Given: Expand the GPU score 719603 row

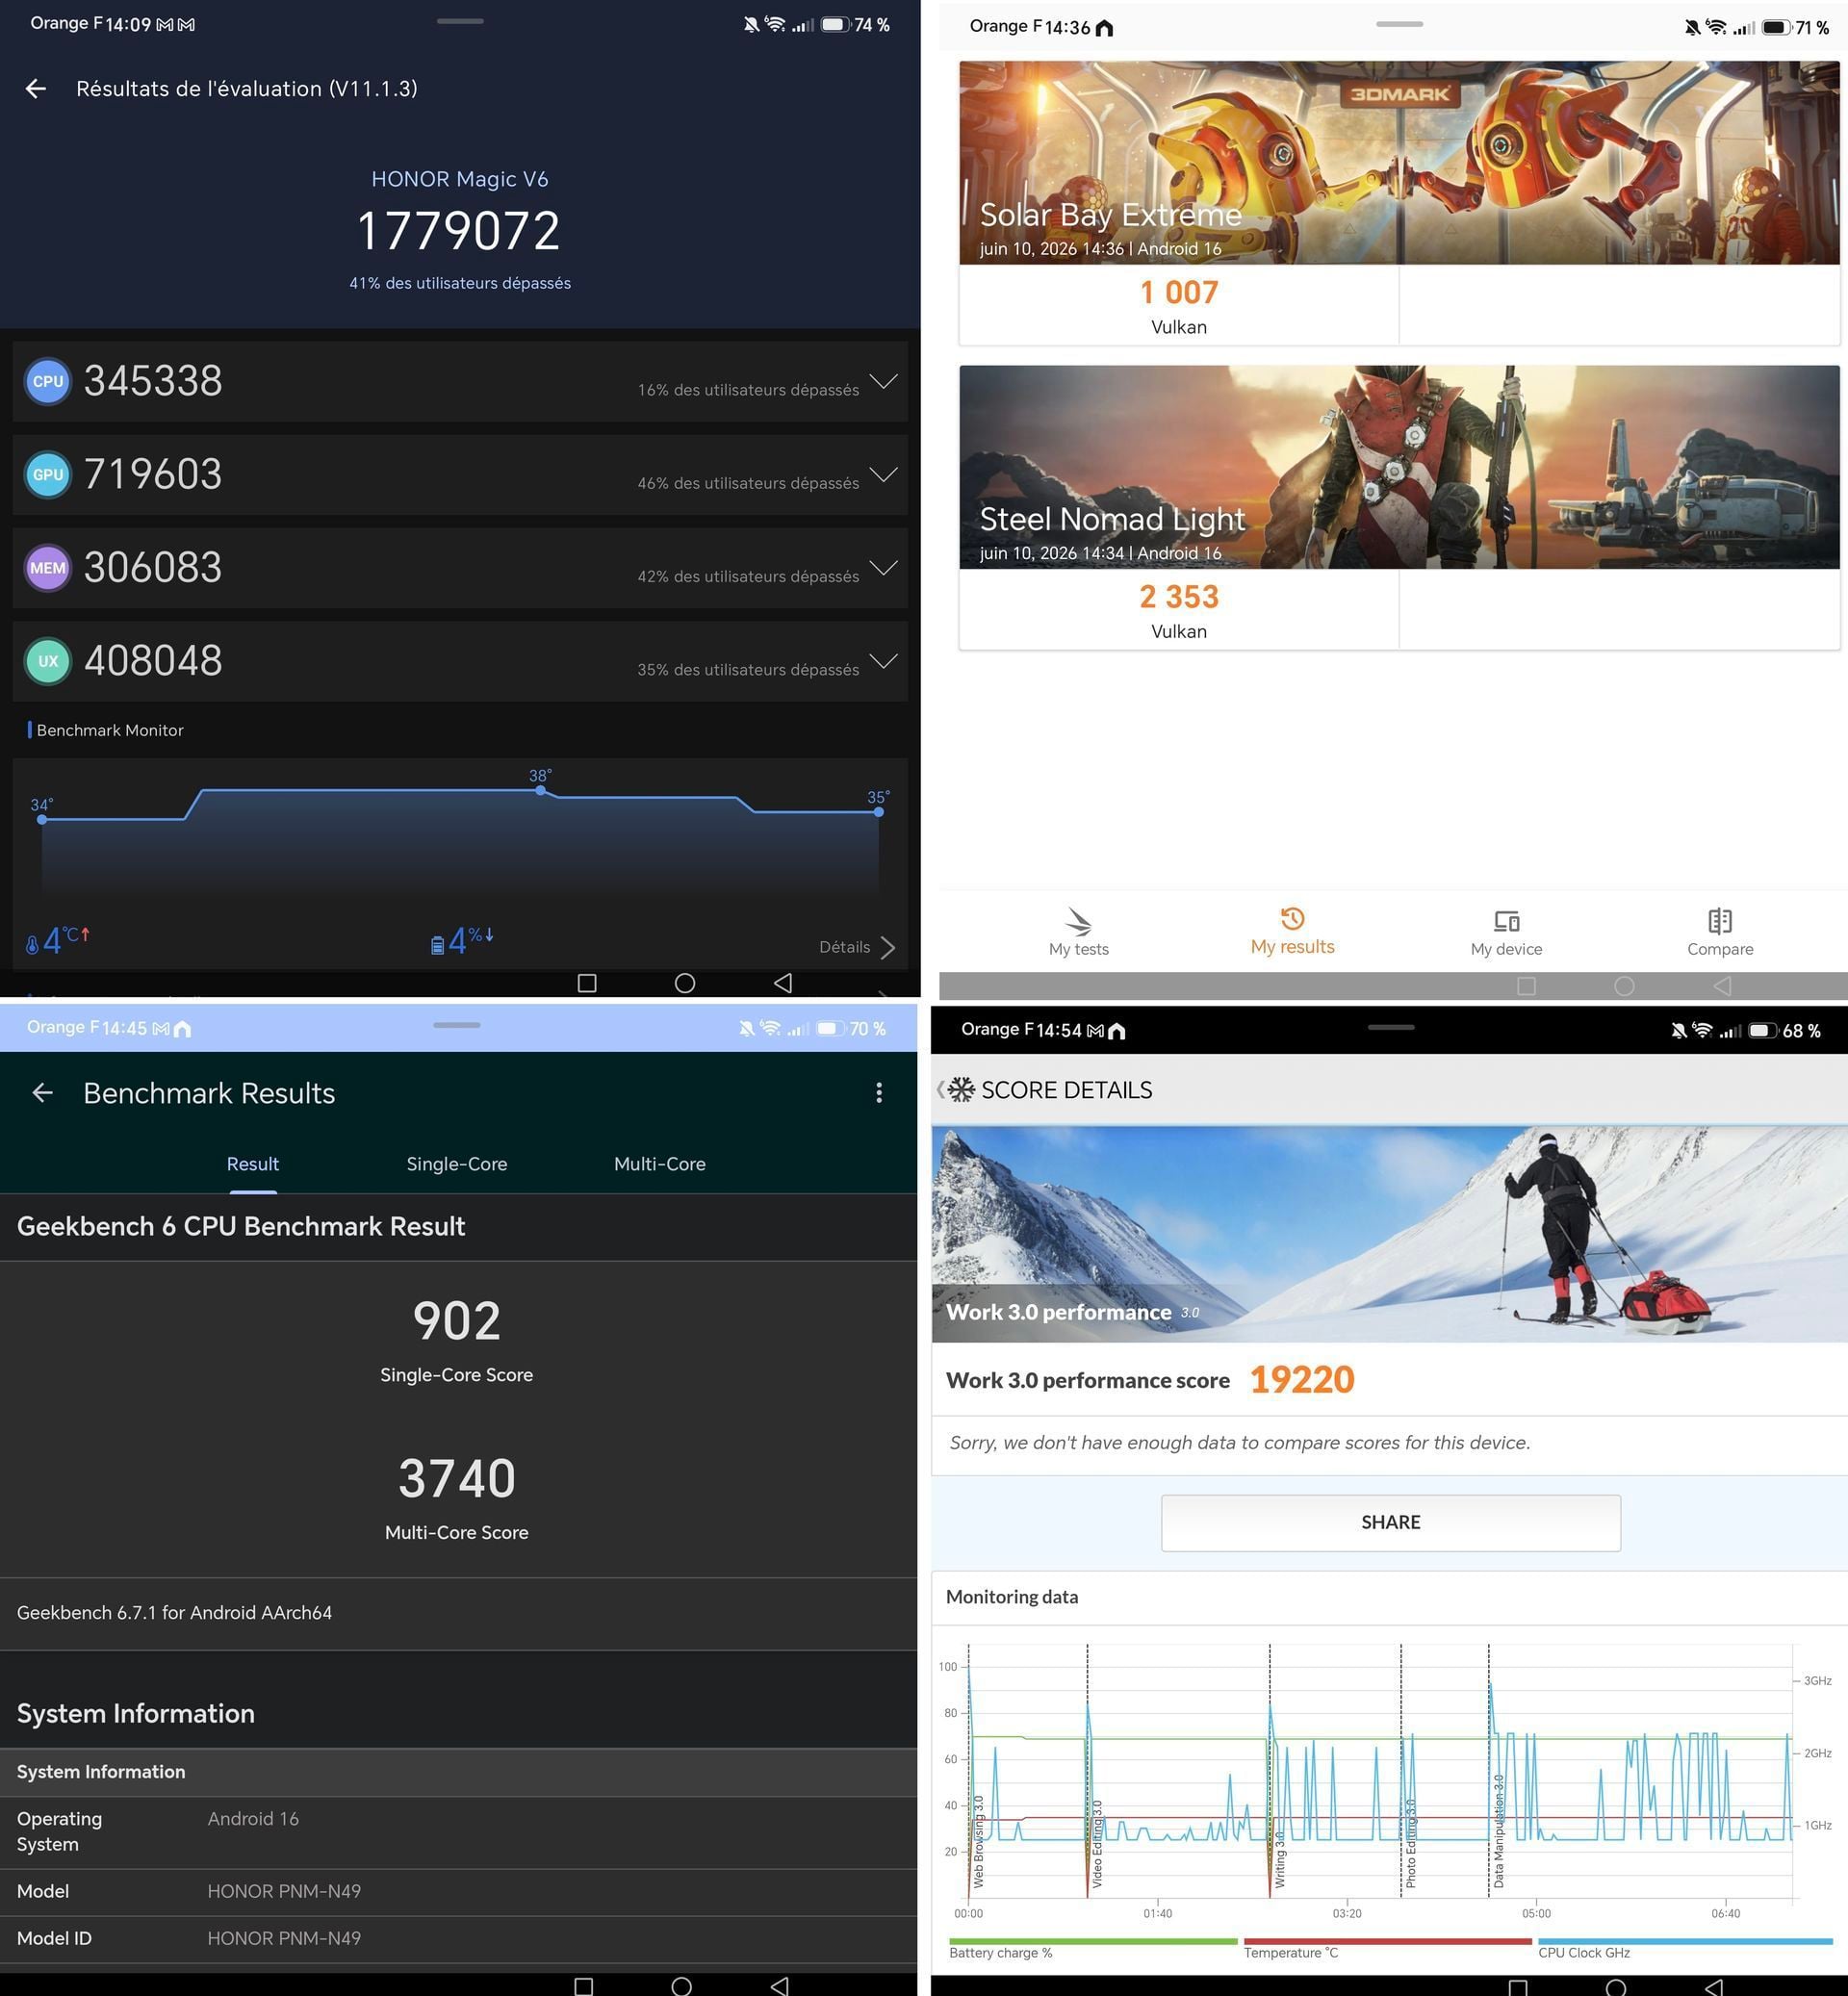Looking at the screenshot, I should [460, 474].
